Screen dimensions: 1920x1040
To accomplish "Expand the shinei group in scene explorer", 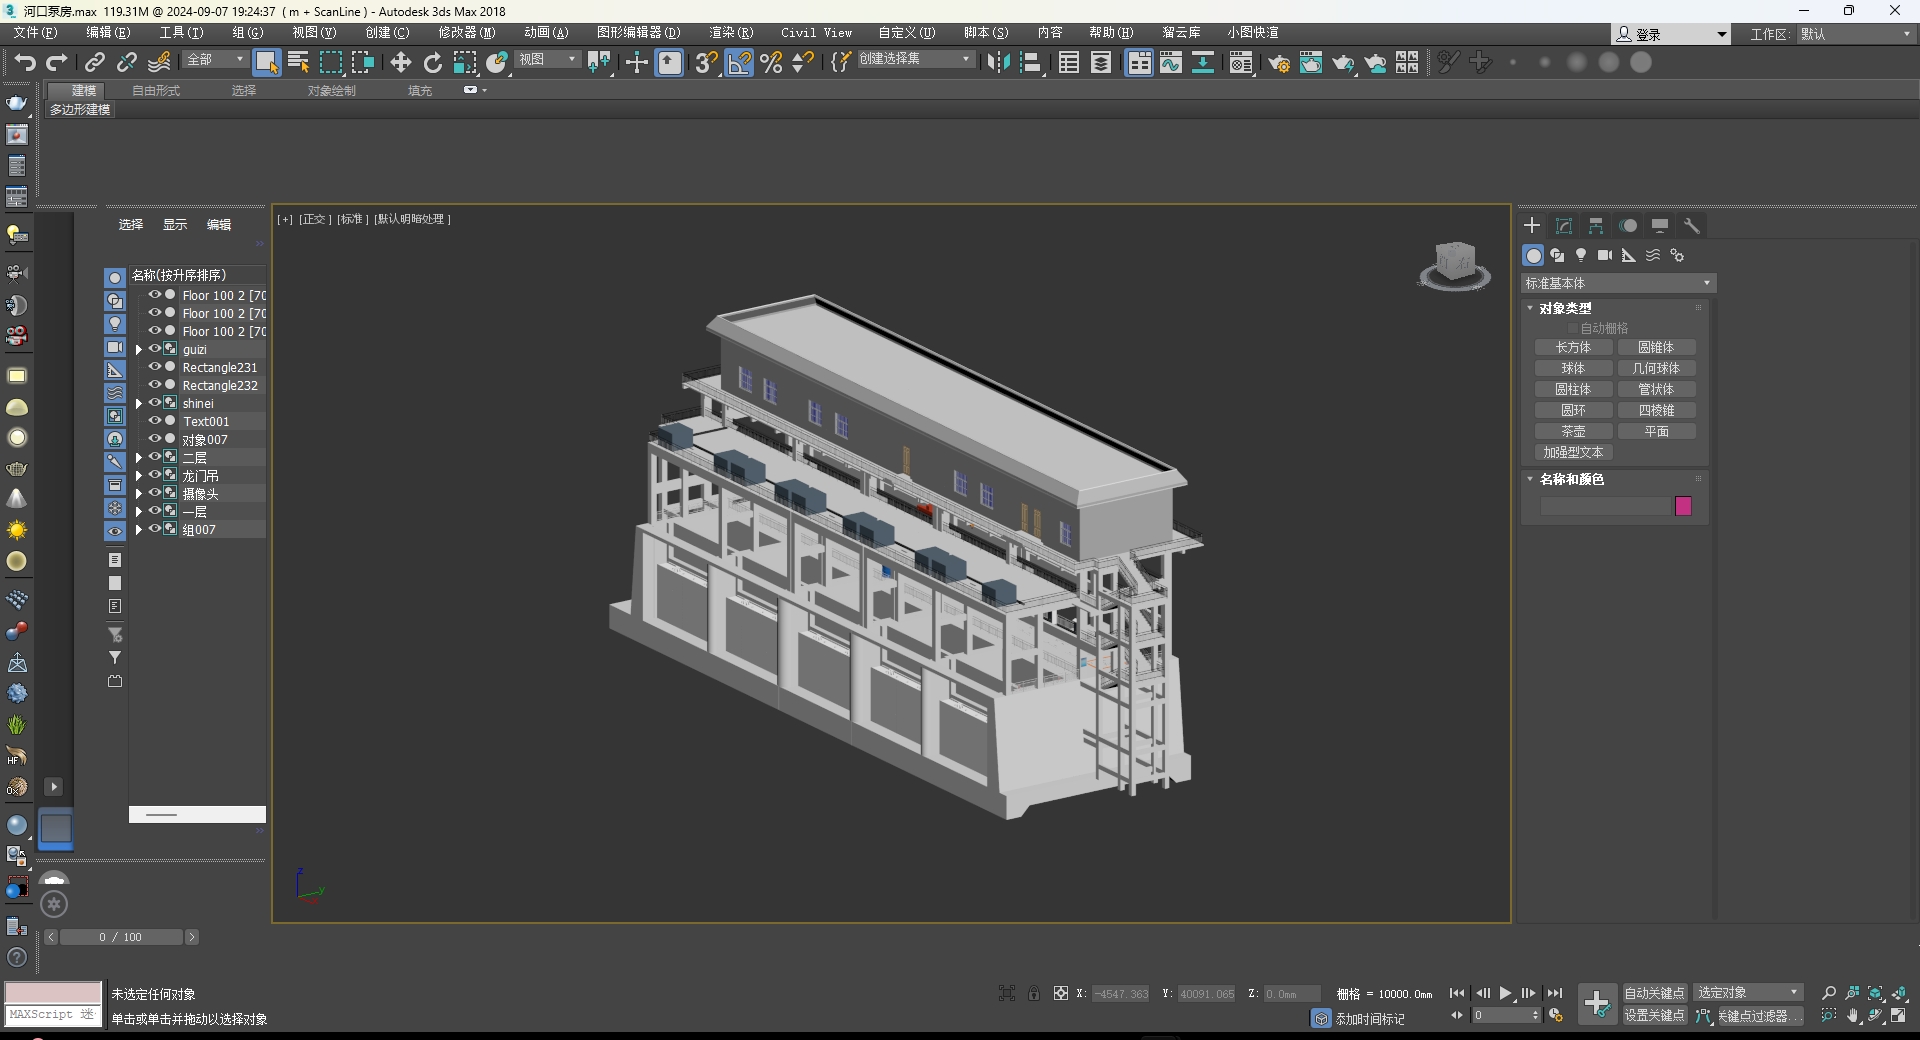I will [139, 404].
